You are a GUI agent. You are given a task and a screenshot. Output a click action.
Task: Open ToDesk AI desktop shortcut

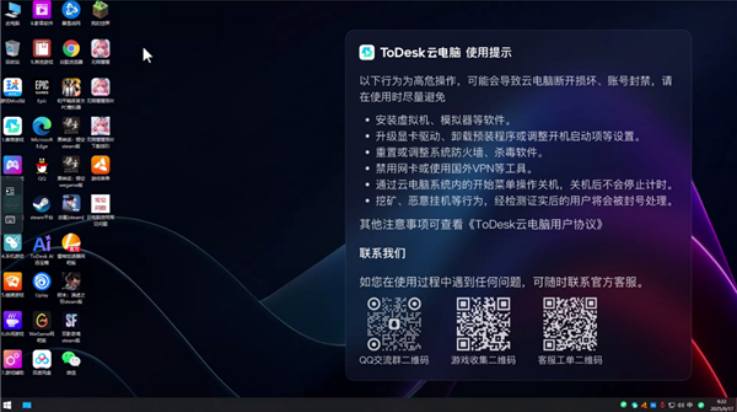[42, 244]
